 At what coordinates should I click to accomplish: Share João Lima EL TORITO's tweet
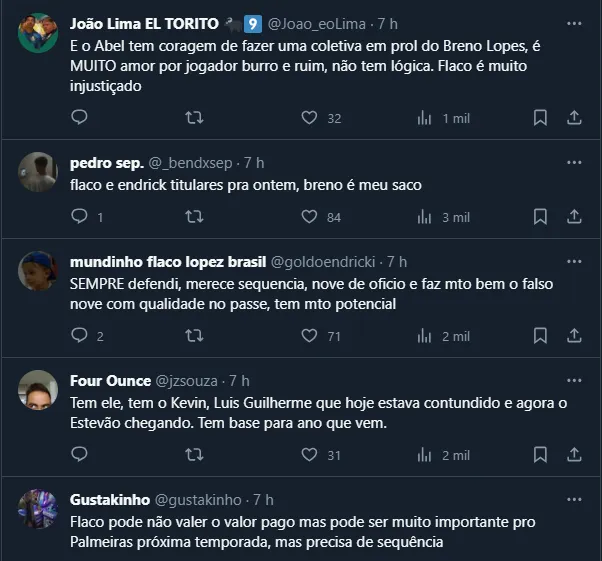point(574,118)
